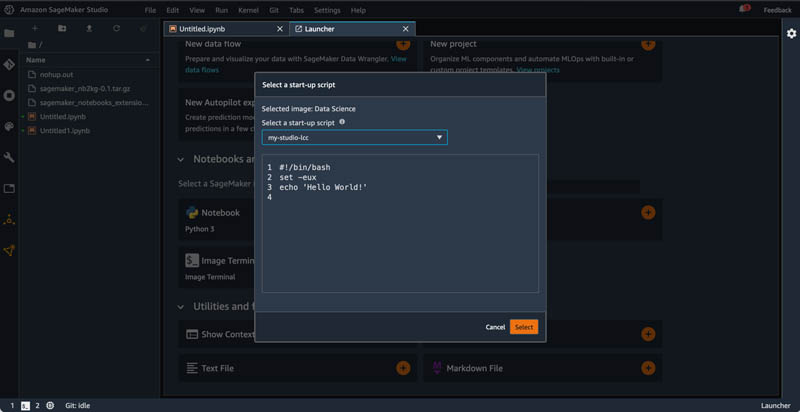Sort files by Name column header
The height and width of the screenshot is (412, 800).
(89, 60)
